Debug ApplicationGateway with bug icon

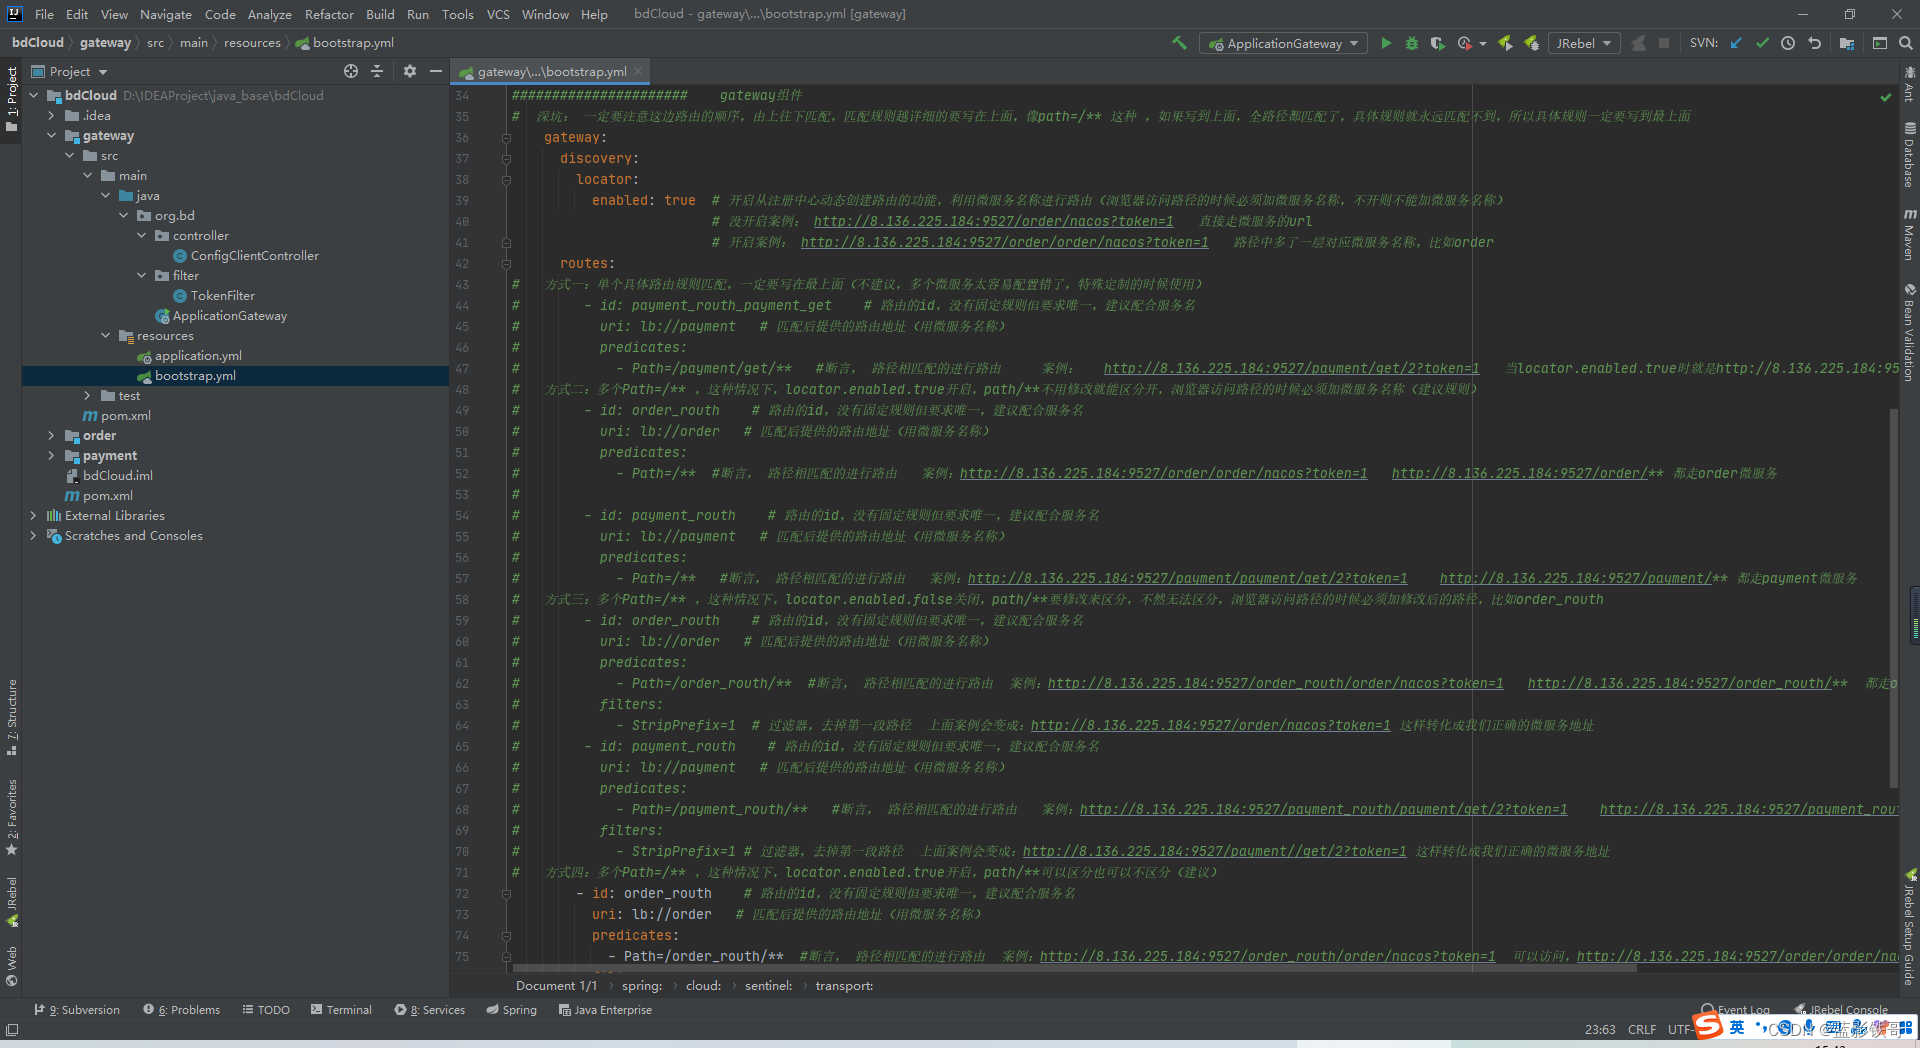[x=1412, y=43]
